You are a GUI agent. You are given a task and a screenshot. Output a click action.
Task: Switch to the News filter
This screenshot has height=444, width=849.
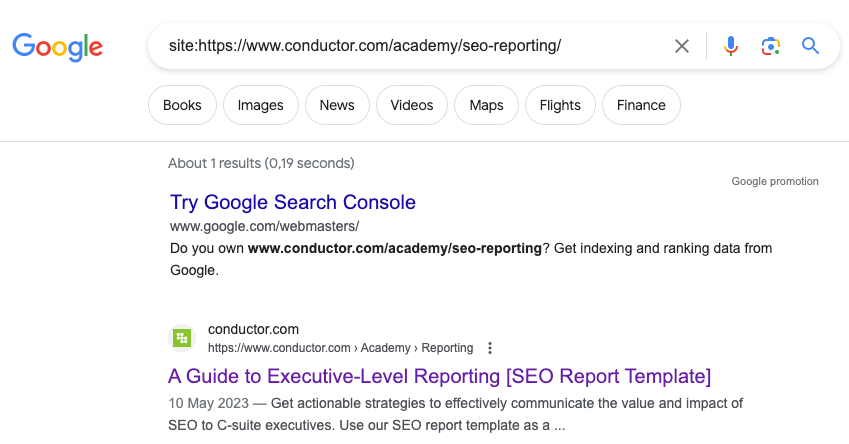[x=337, y=105]
